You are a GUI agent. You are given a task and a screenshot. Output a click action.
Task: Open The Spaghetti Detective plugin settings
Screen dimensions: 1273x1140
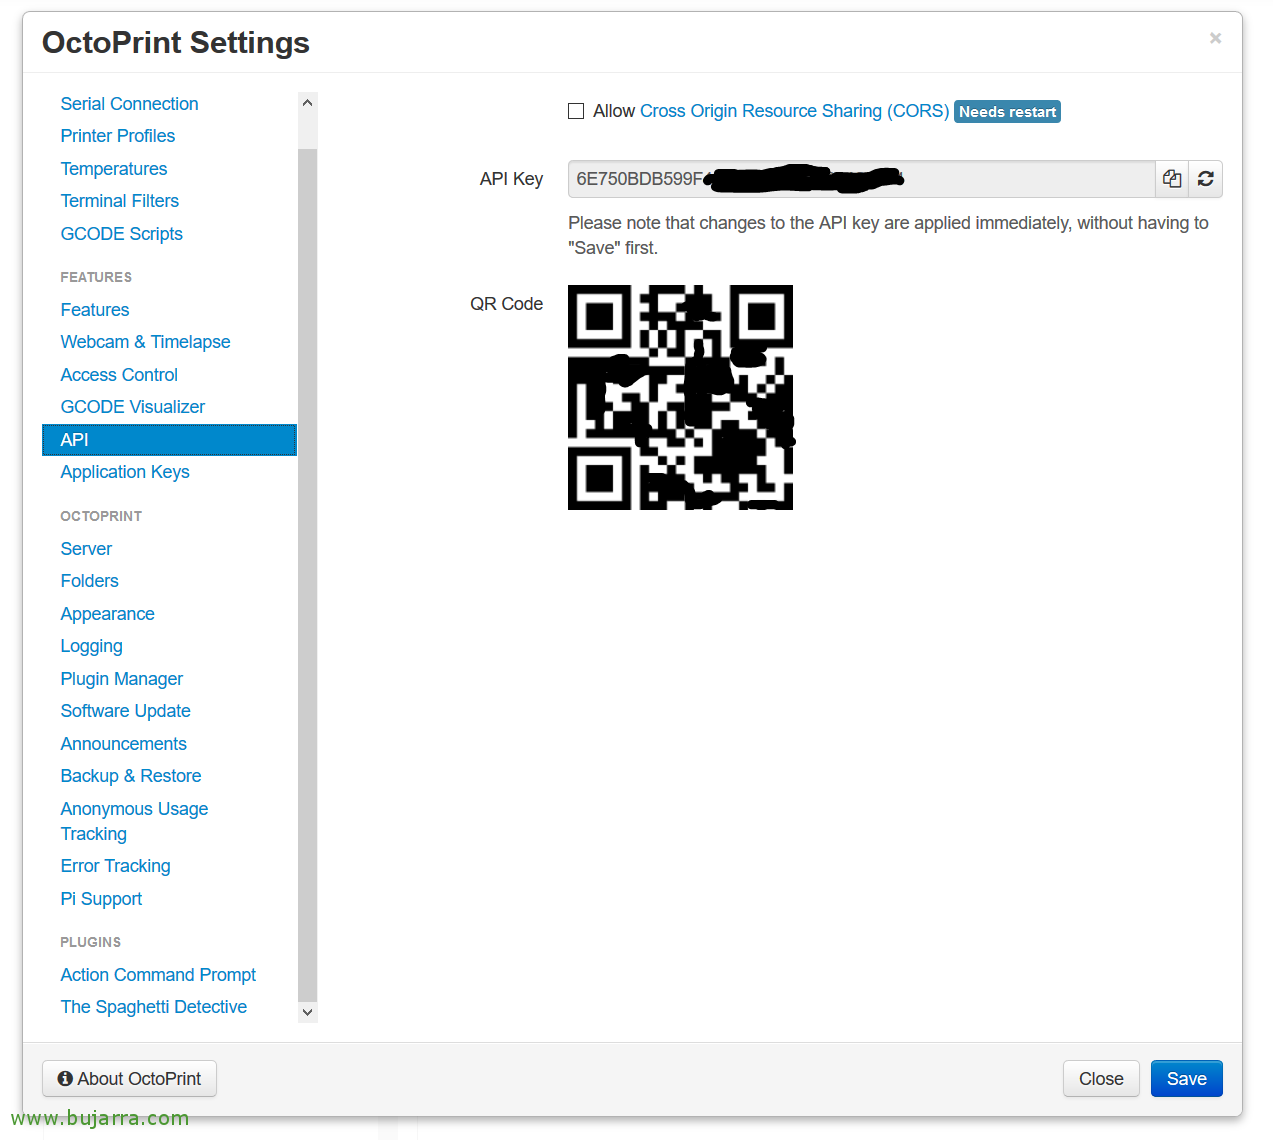[x=154, y=1007]
